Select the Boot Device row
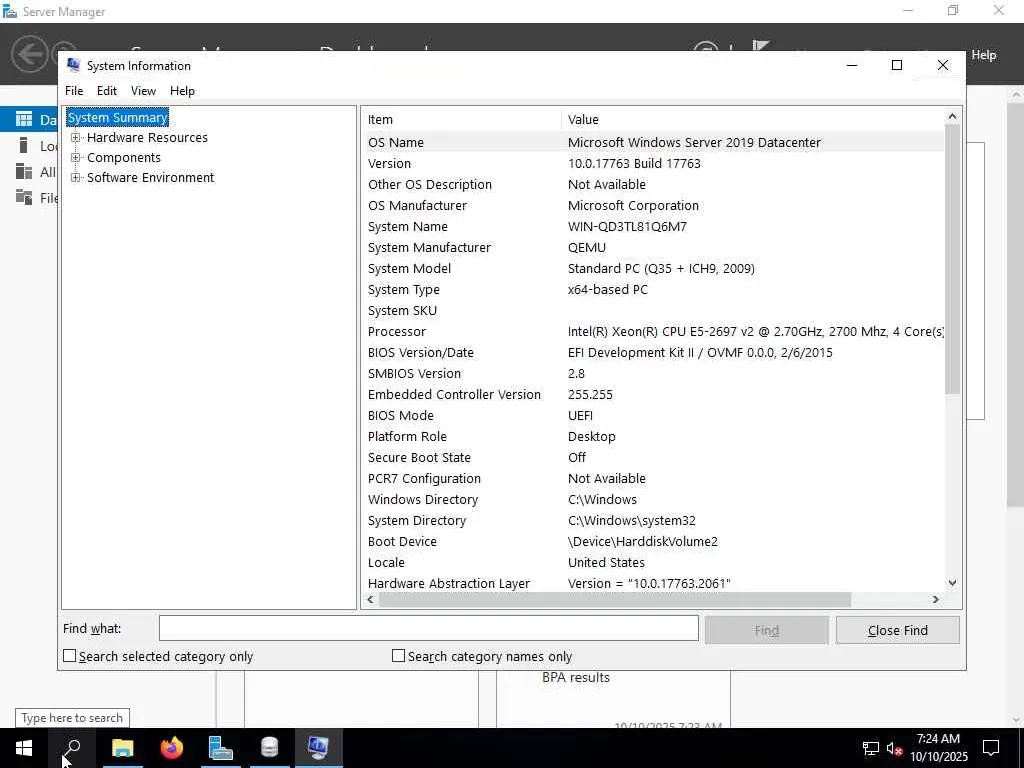1024x768 pixels. [x=654, y=541]
